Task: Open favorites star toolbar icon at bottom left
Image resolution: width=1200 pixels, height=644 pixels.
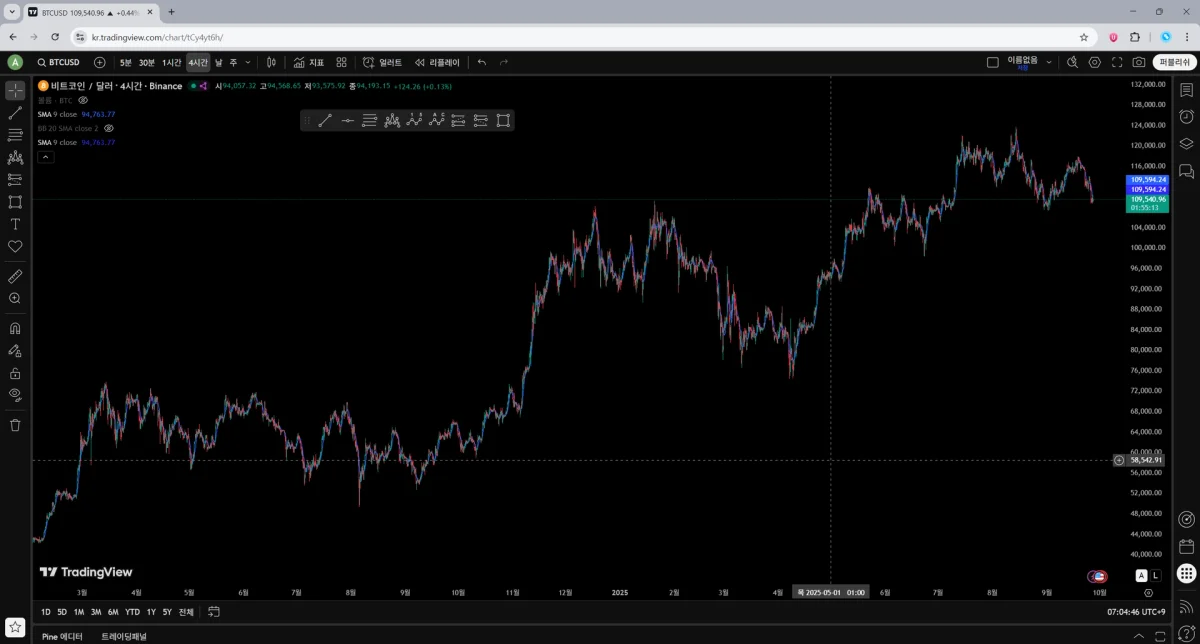Action: click(15, 627)
